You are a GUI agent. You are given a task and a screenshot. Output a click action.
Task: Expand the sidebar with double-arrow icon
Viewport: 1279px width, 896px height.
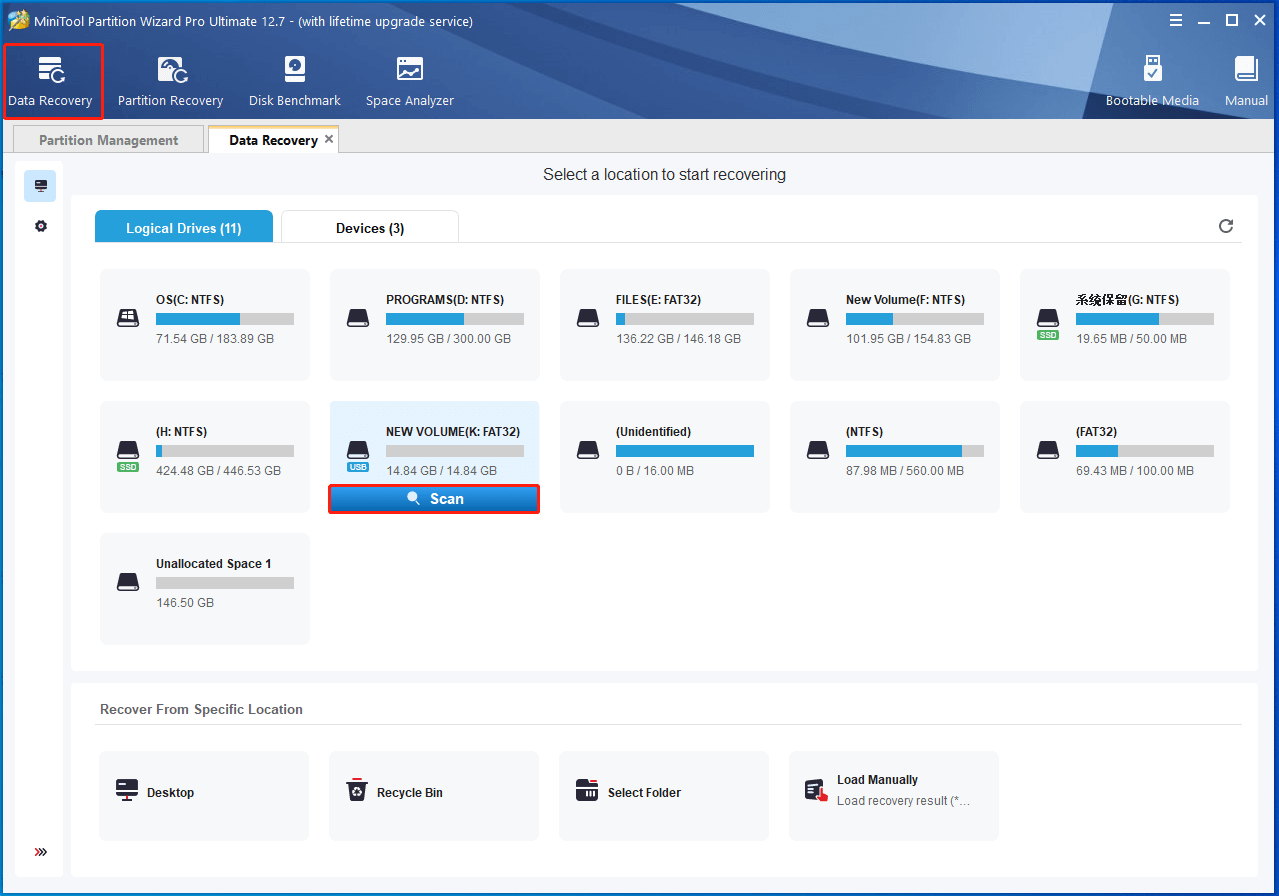tap(41, 852)
